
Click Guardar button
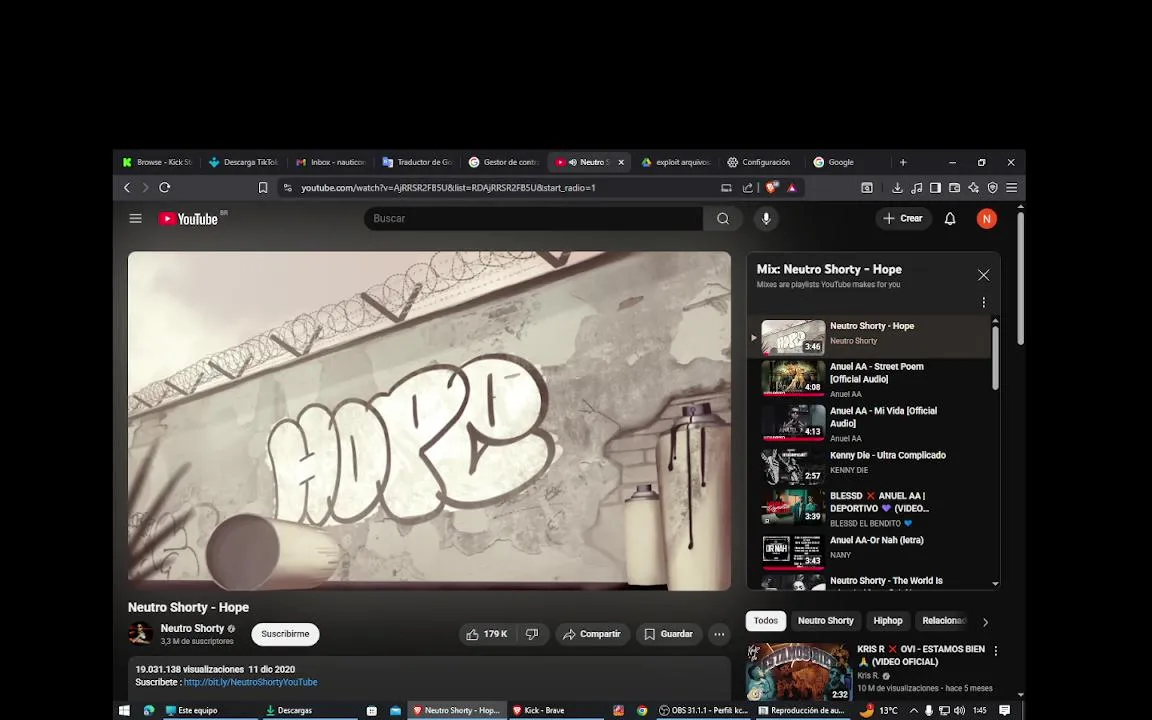pyautogui.click(x=669, y=634)
